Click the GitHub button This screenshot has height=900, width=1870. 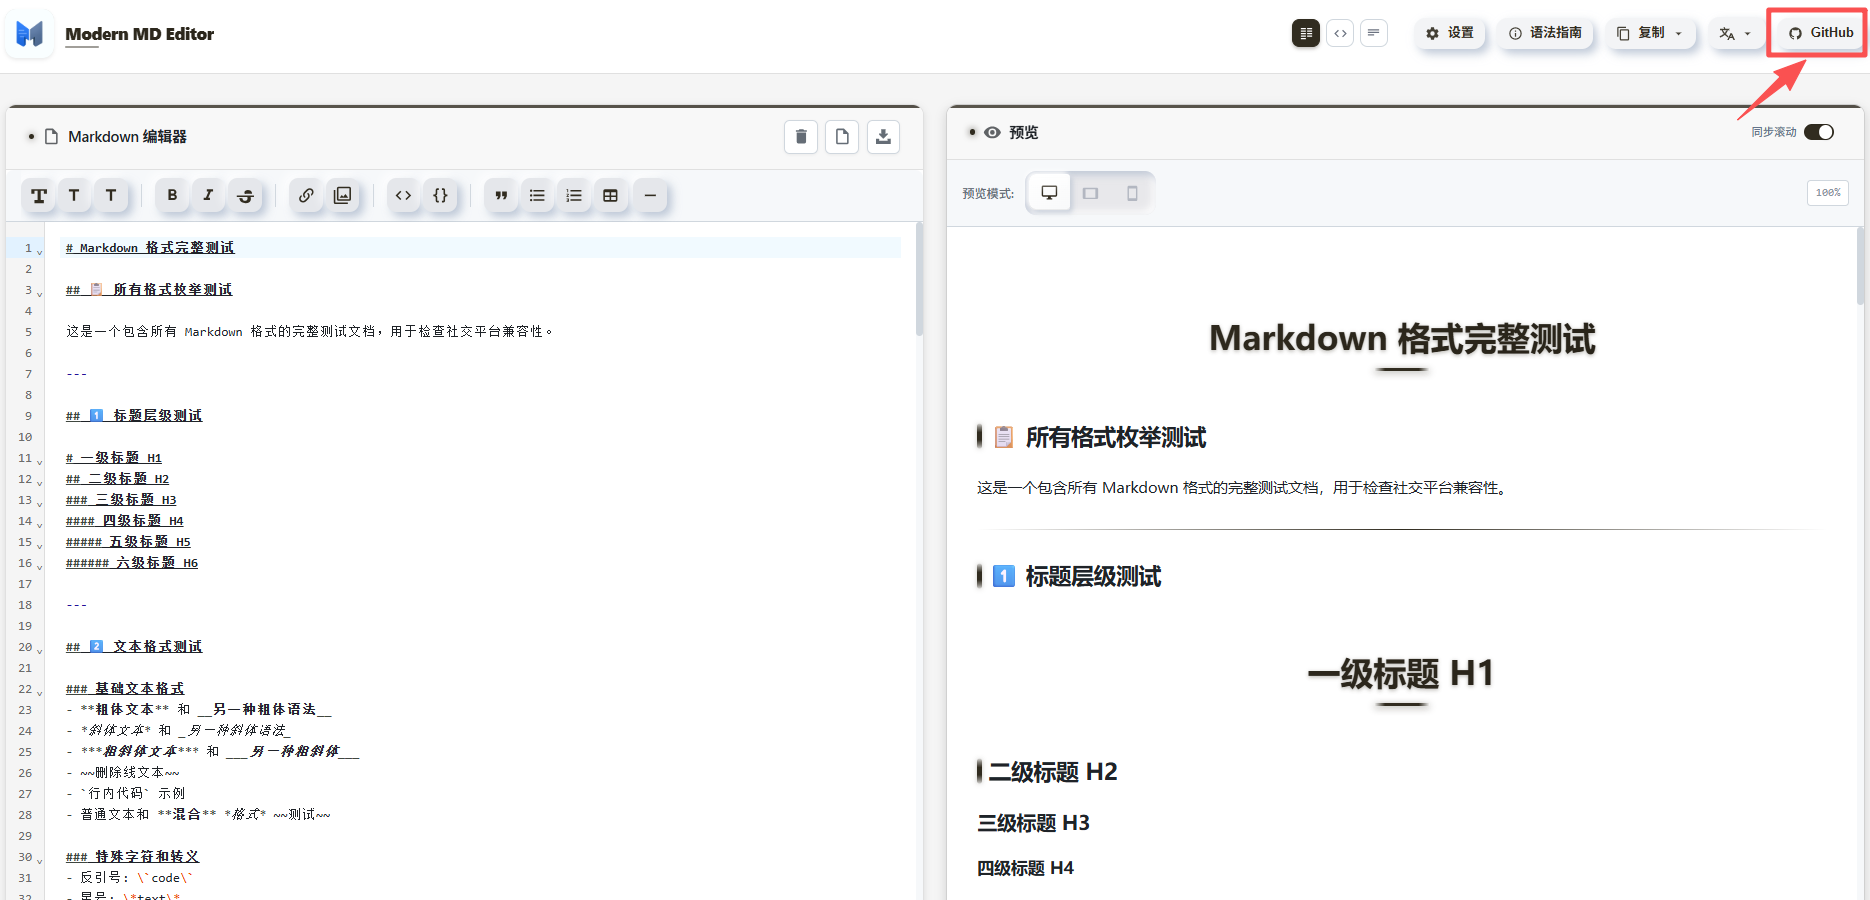[x=1817, y=31]
